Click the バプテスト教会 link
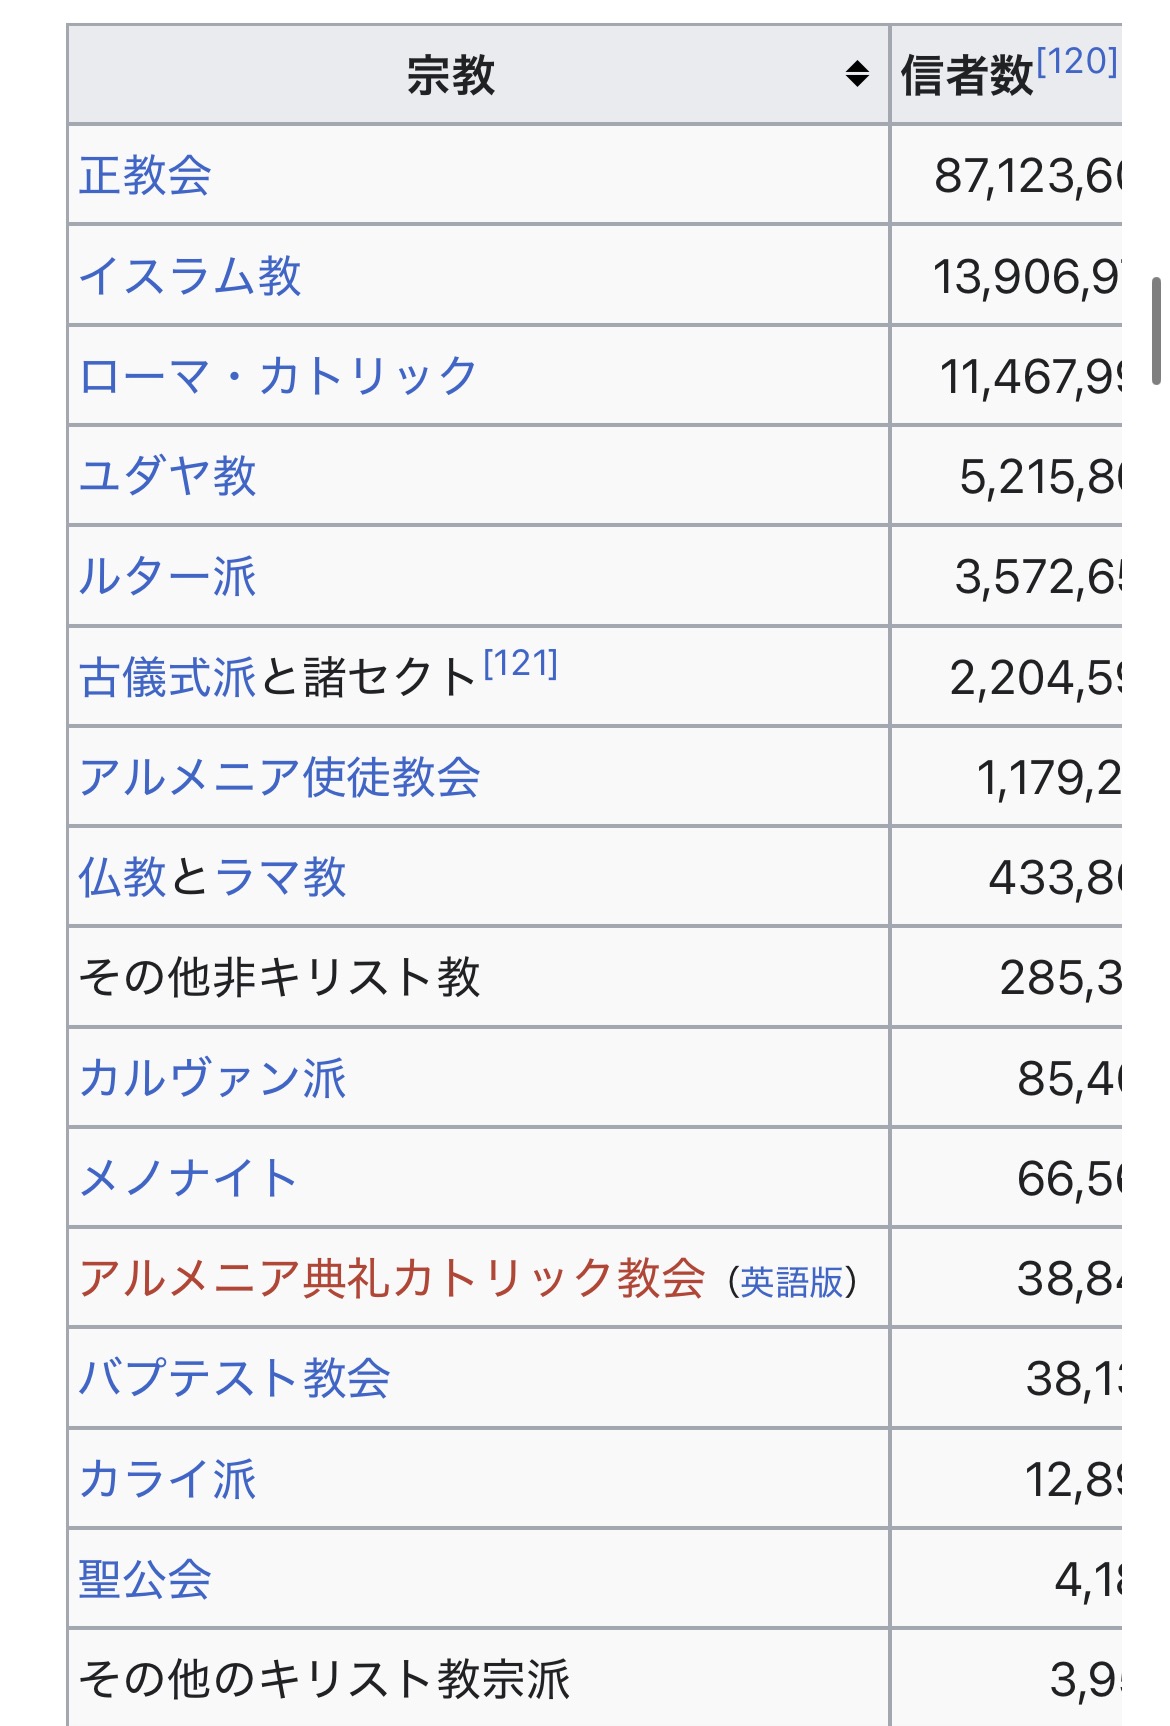Image resolution: width=1170 pixels, height=1726 pixels. coord(234,1378)
